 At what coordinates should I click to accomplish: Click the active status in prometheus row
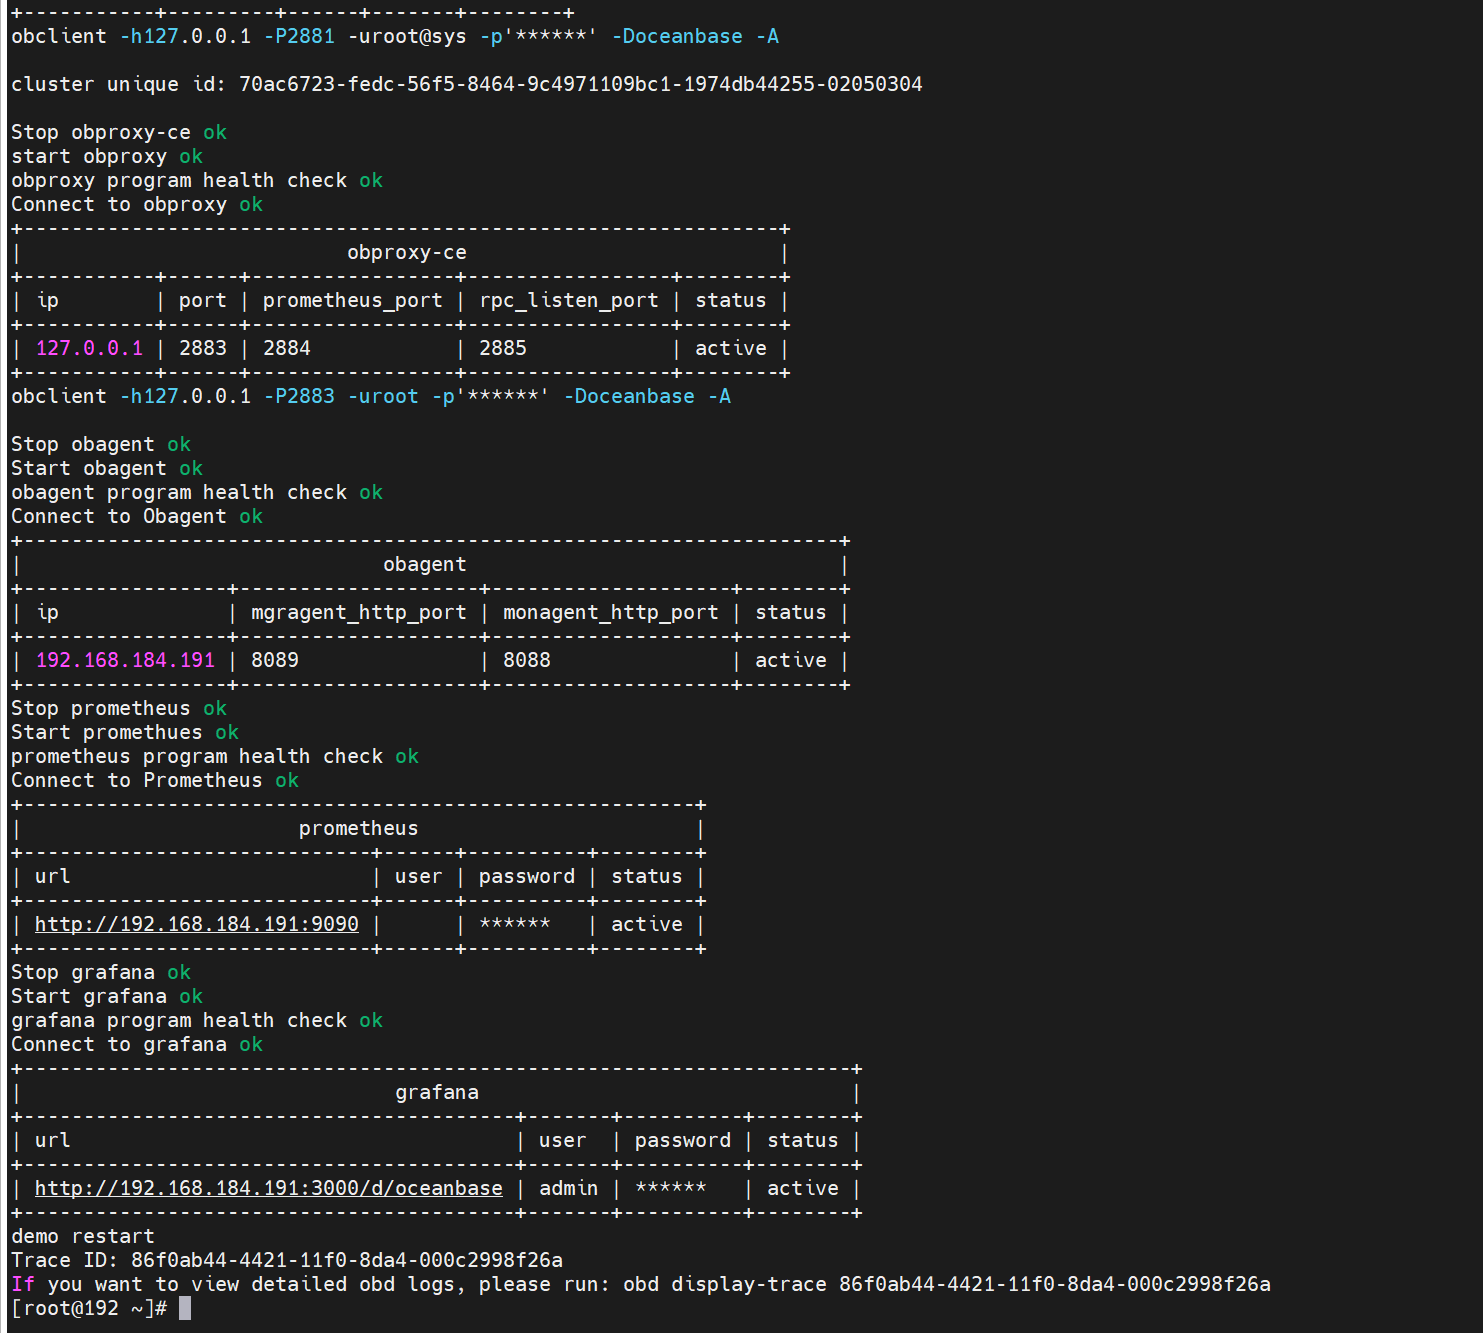(x=647, y=924)
